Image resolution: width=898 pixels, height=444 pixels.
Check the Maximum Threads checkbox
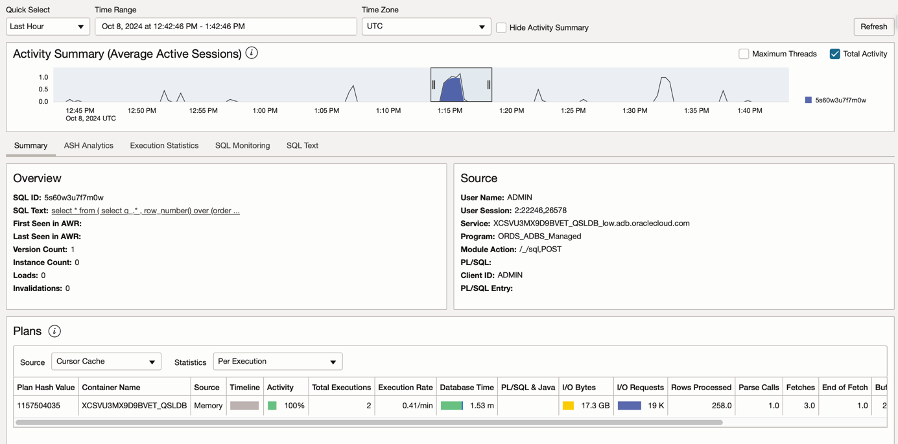(743, 54)
